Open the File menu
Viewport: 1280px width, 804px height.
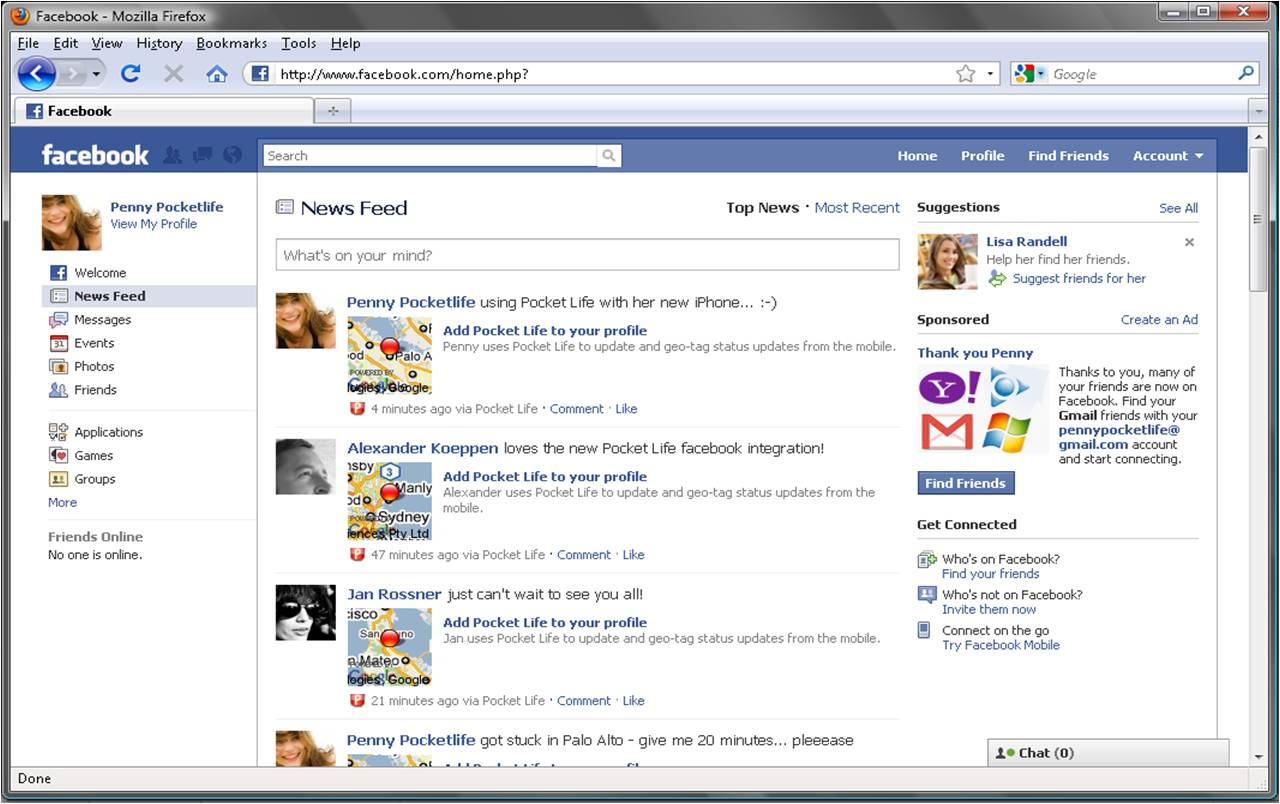tap(28, 43)
